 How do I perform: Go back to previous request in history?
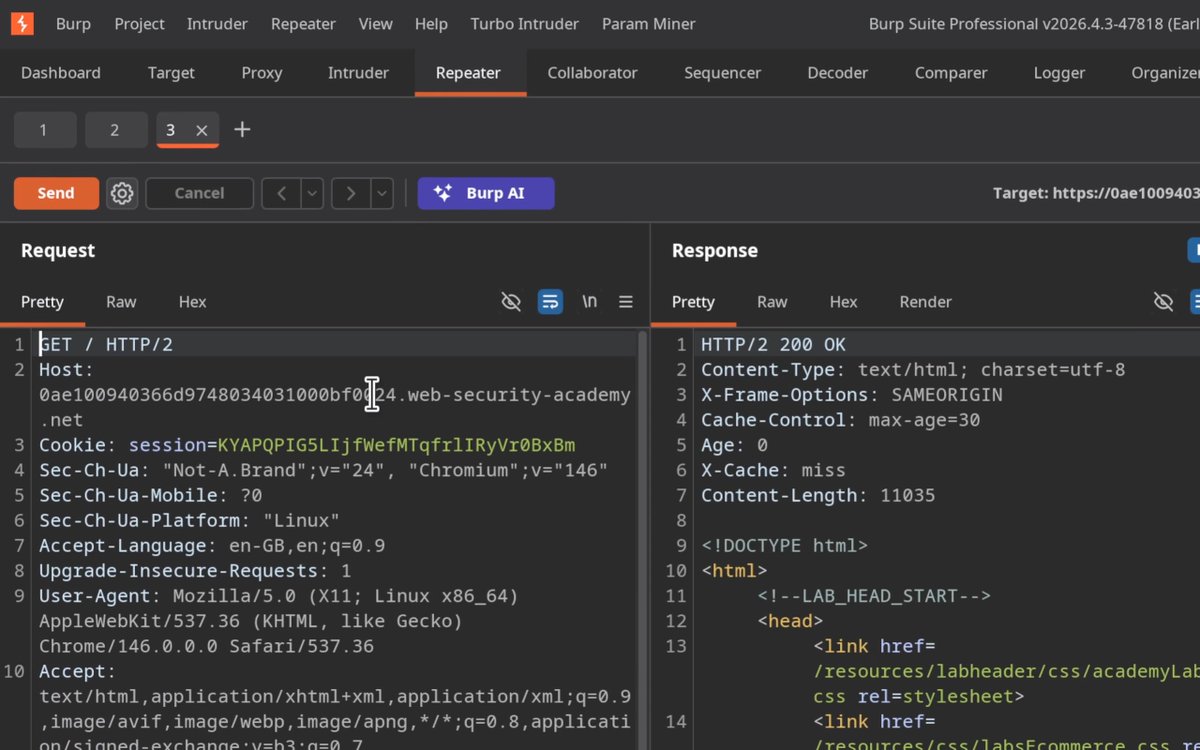click(x=281, y=193)
